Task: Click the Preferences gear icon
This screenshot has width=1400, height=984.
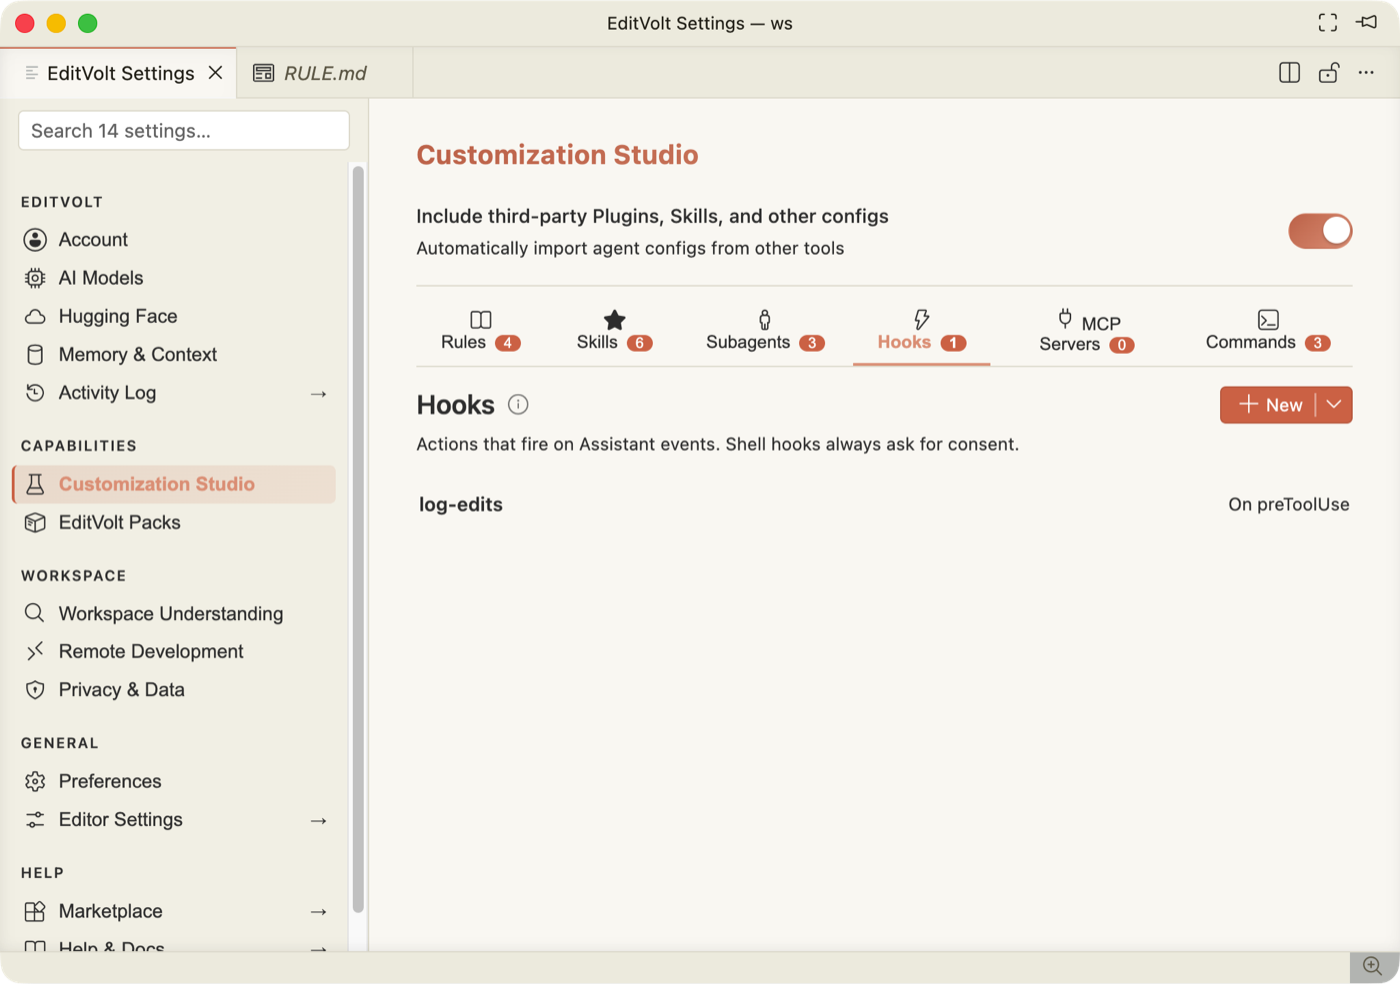Action: coord(35,781)
